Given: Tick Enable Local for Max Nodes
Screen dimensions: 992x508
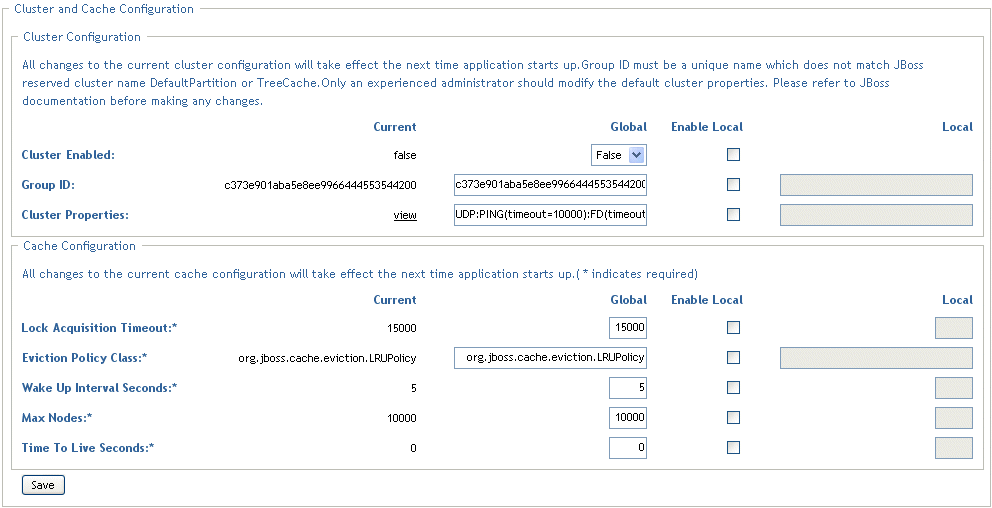Looking at the screenshot, I should (734, 417).
